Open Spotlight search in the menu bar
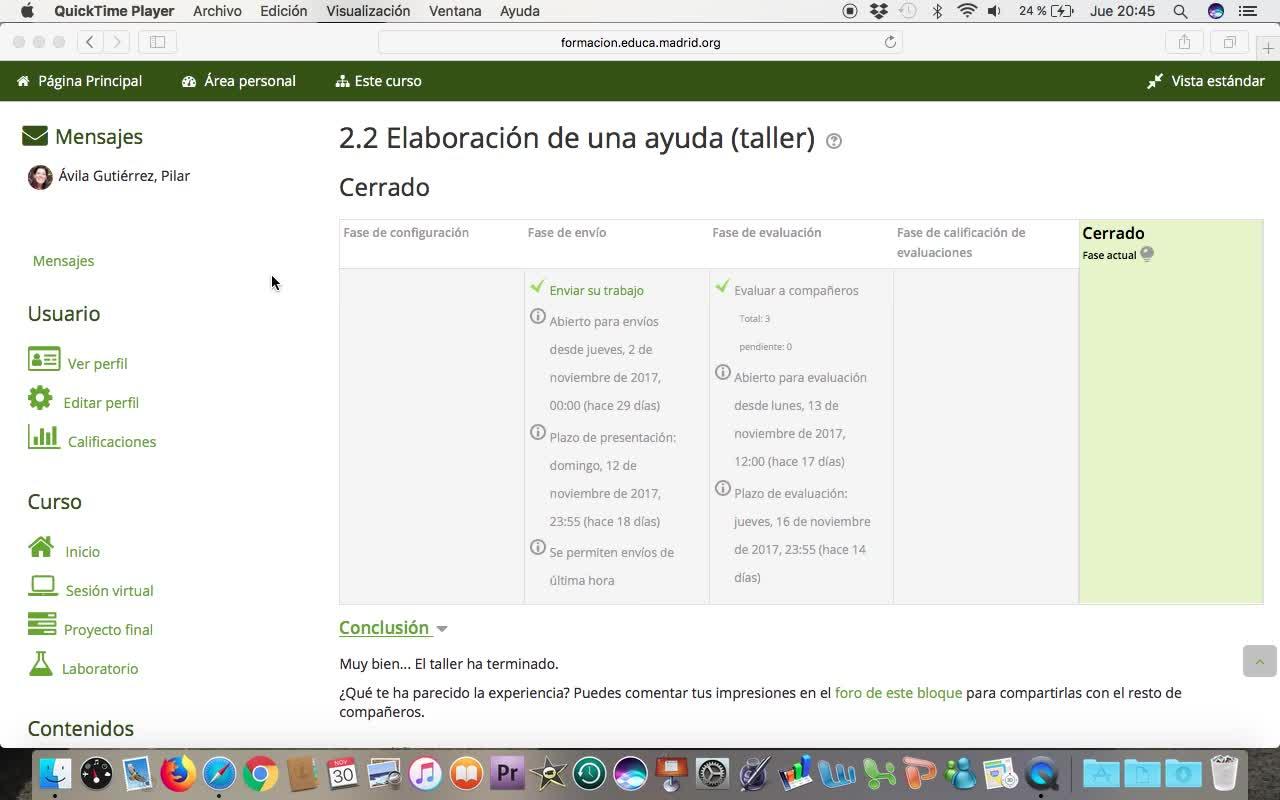The width and height of the screenshot is (1280, 800). tap(1180, 11)
